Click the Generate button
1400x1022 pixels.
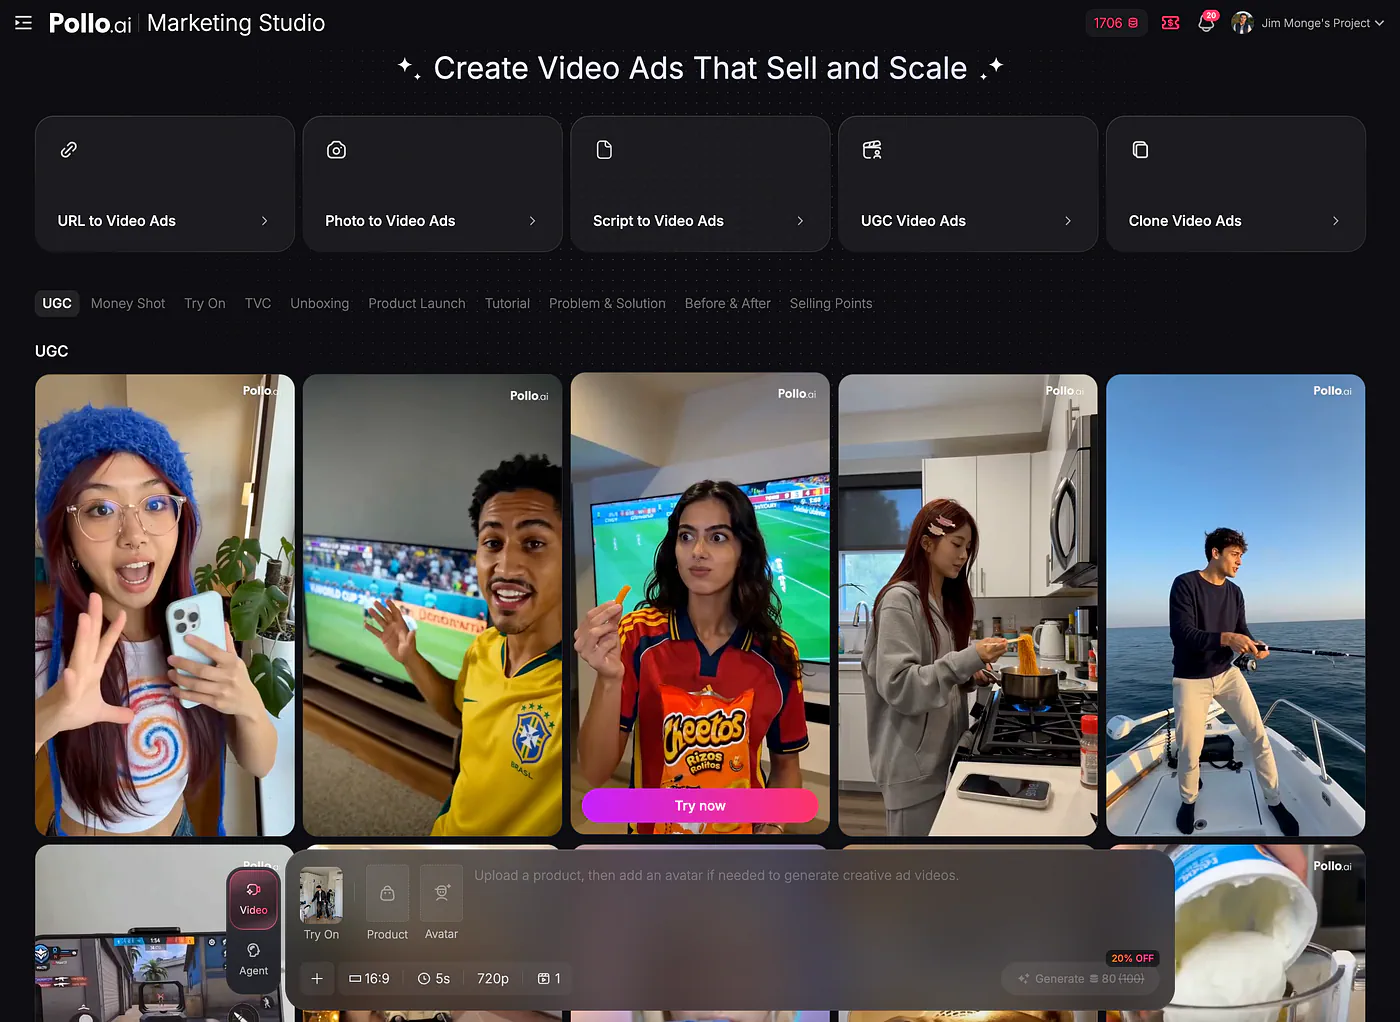click(x=1080, y=979)
